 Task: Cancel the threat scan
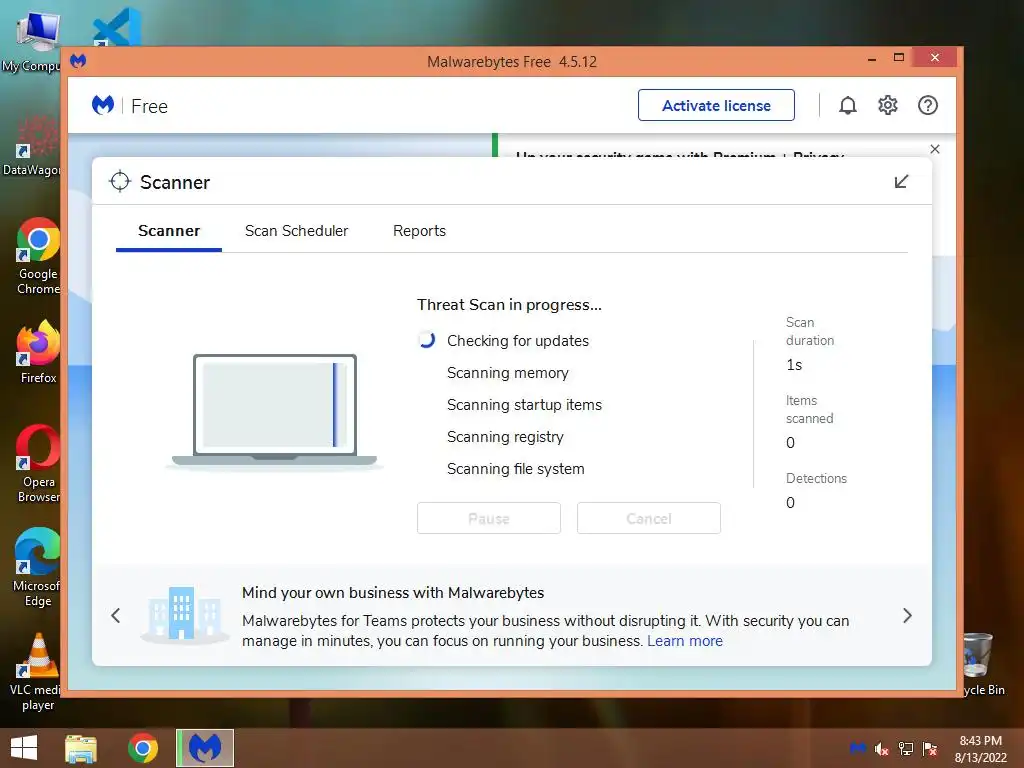649,519
